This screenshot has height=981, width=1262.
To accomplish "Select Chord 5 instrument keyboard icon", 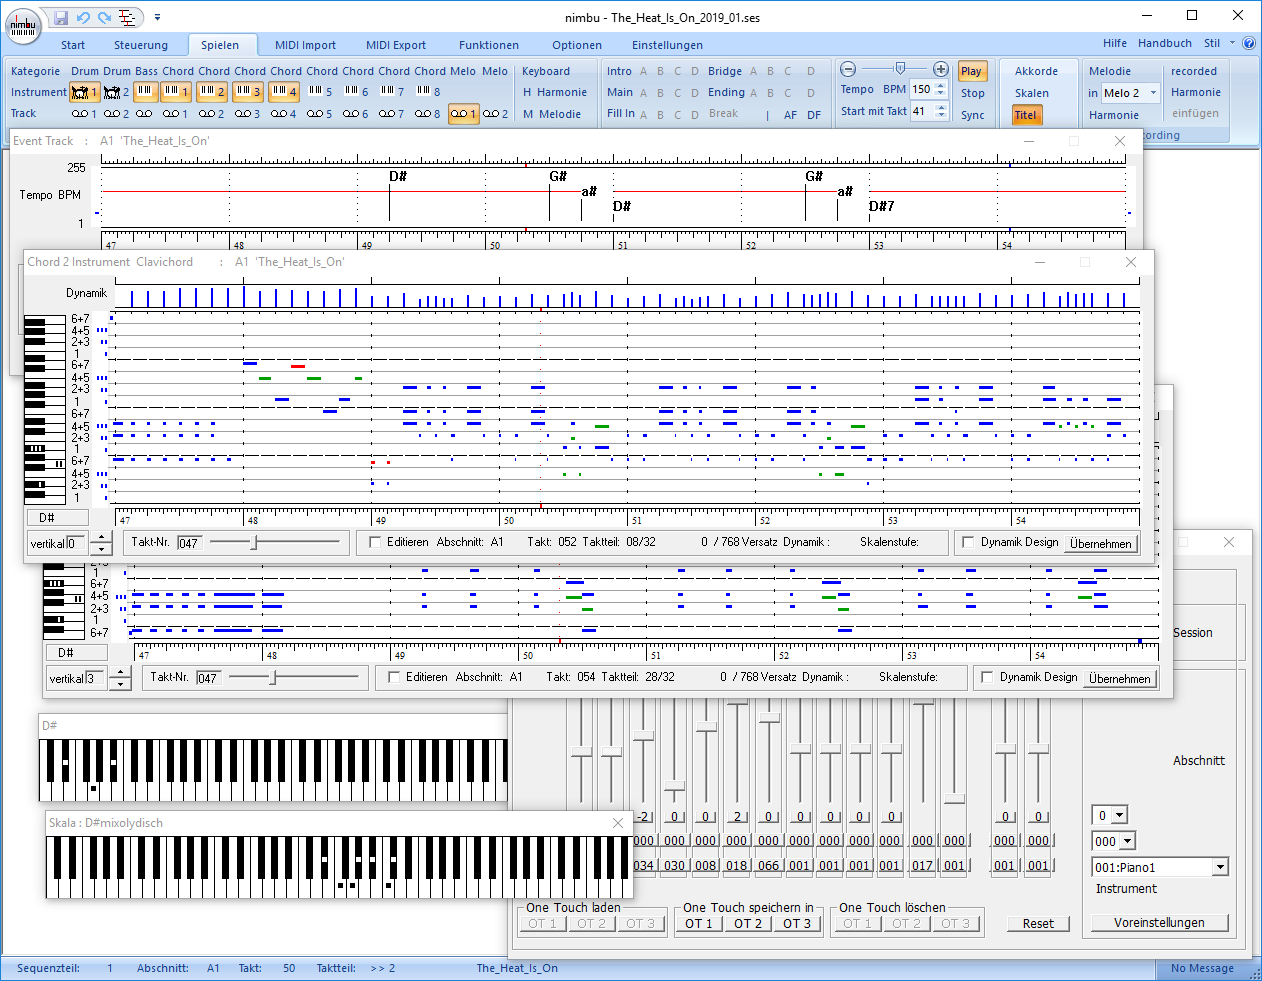I will pos(320,92).
